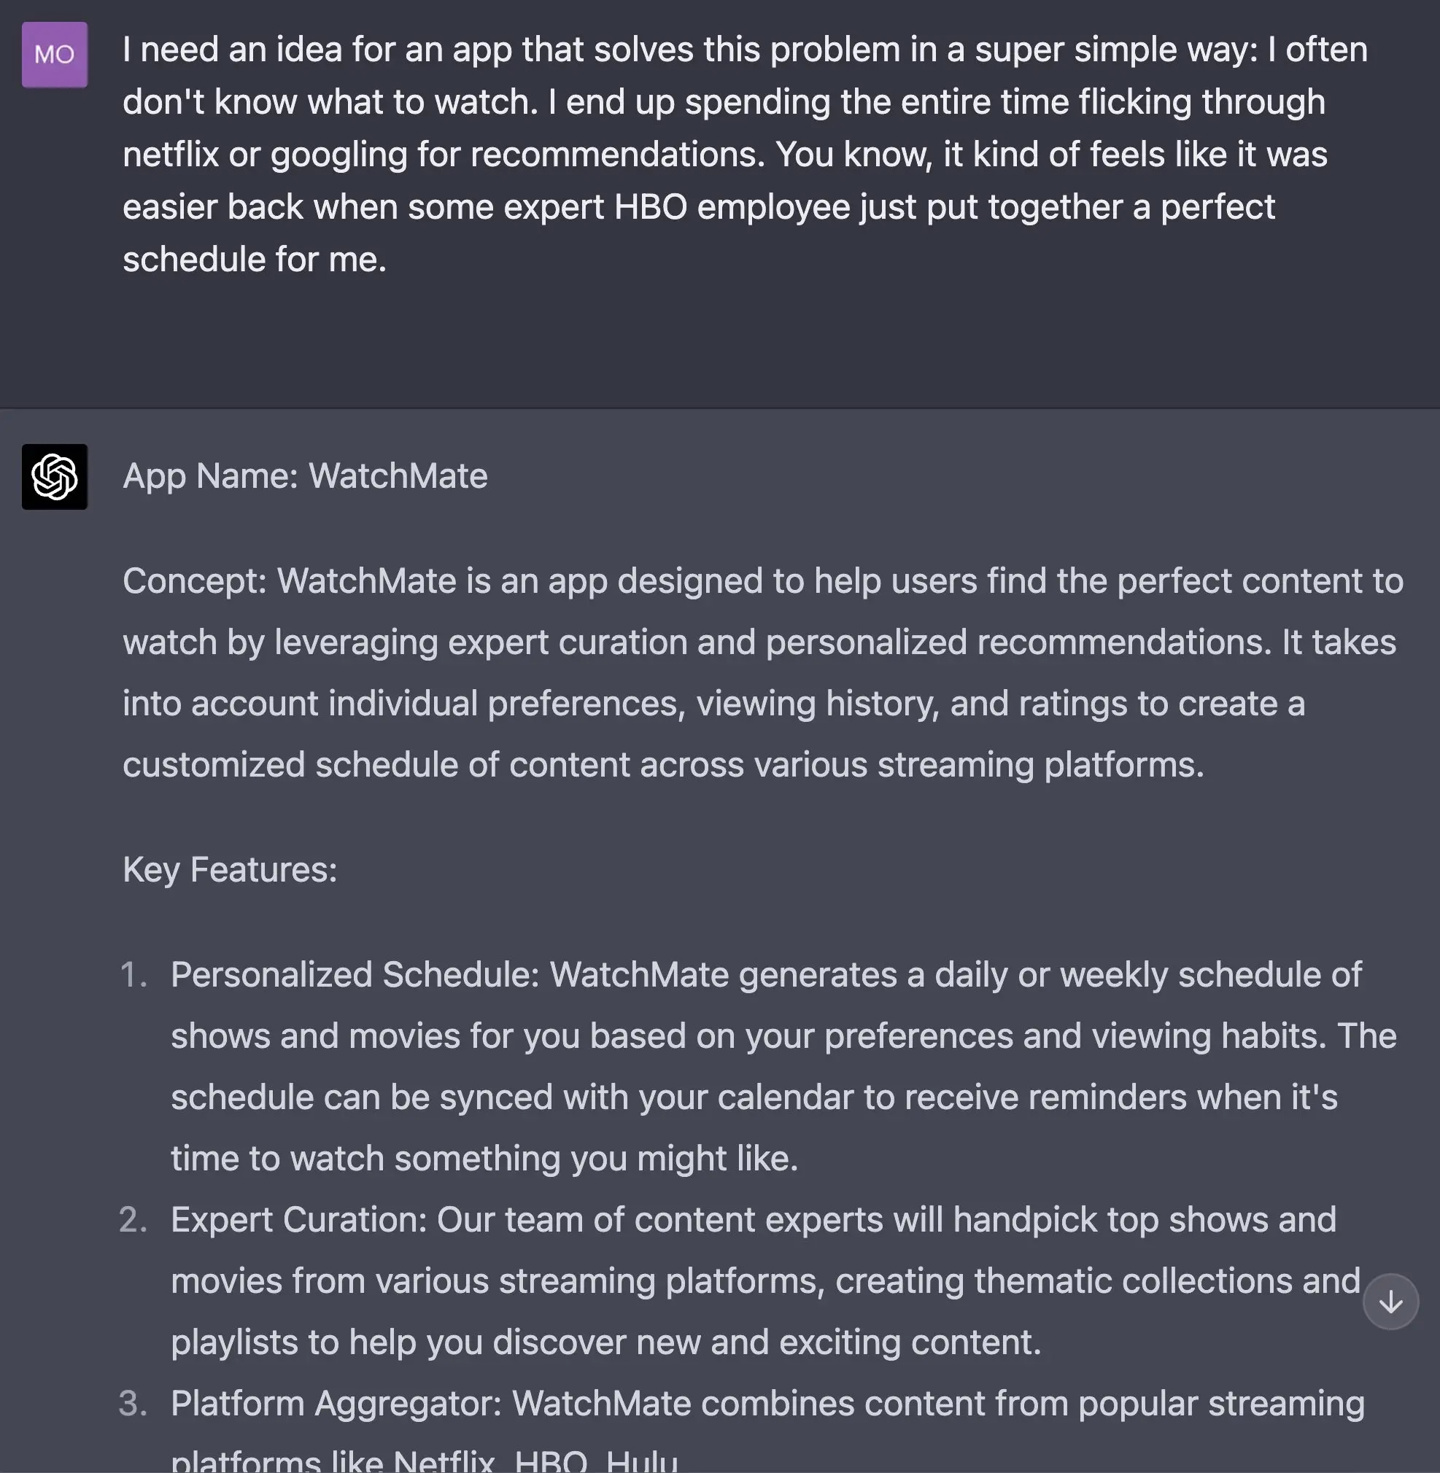This screenshot has width=1440, height=1473.
Task: Click the number "2." beside Expert Curation
Action: click(x=135, y=1220)
